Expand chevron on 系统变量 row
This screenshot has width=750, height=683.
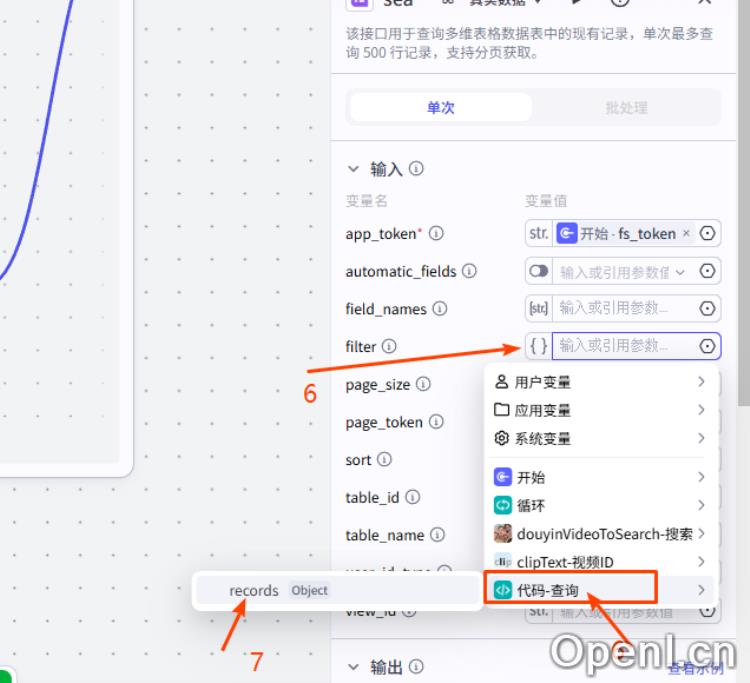coord(701,438)
